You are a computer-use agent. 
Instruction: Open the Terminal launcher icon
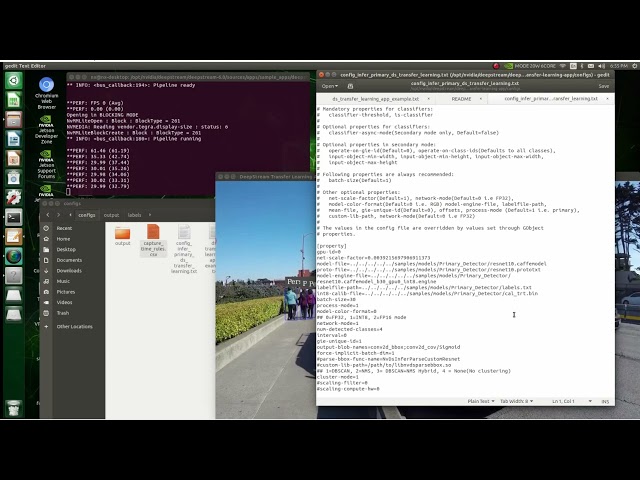(13, 218)
